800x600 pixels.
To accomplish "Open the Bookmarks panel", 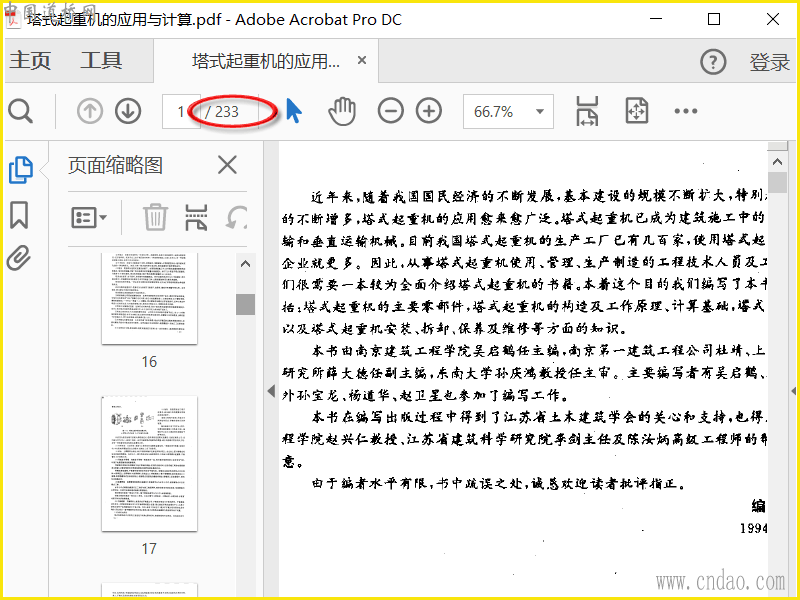I will pos(19,215).
